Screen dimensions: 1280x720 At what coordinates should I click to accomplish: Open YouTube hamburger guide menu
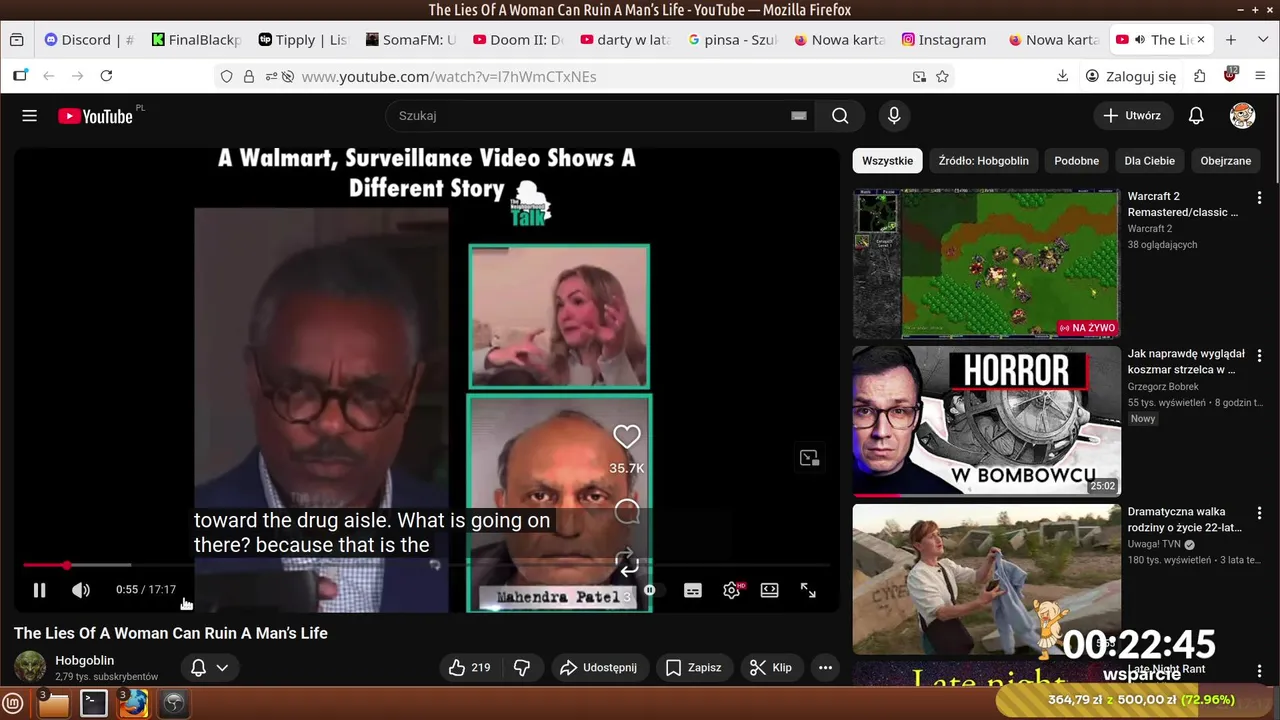(x=30, y=116)
